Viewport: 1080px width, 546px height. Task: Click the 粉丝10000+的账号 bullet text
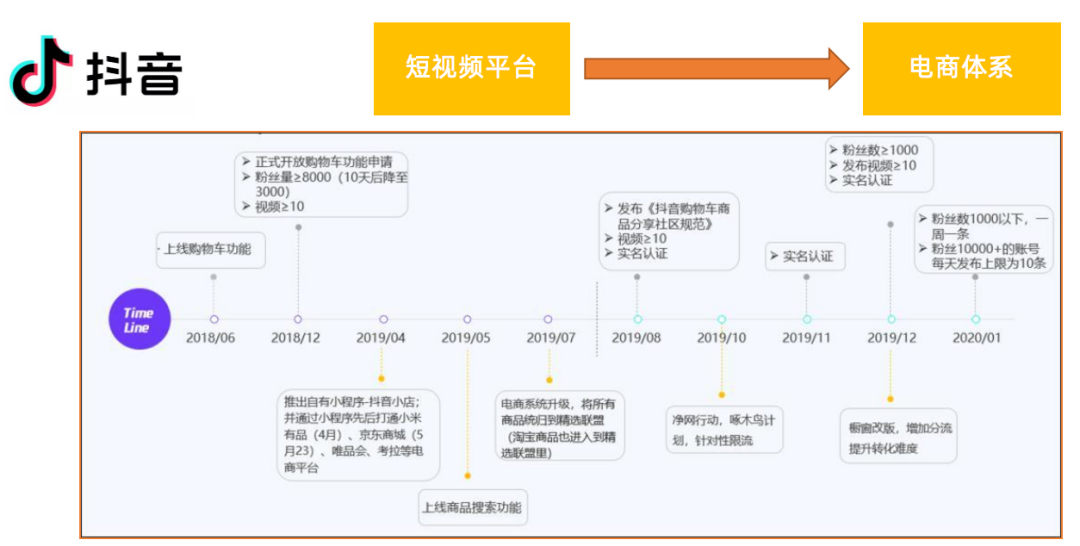[984, 256]
